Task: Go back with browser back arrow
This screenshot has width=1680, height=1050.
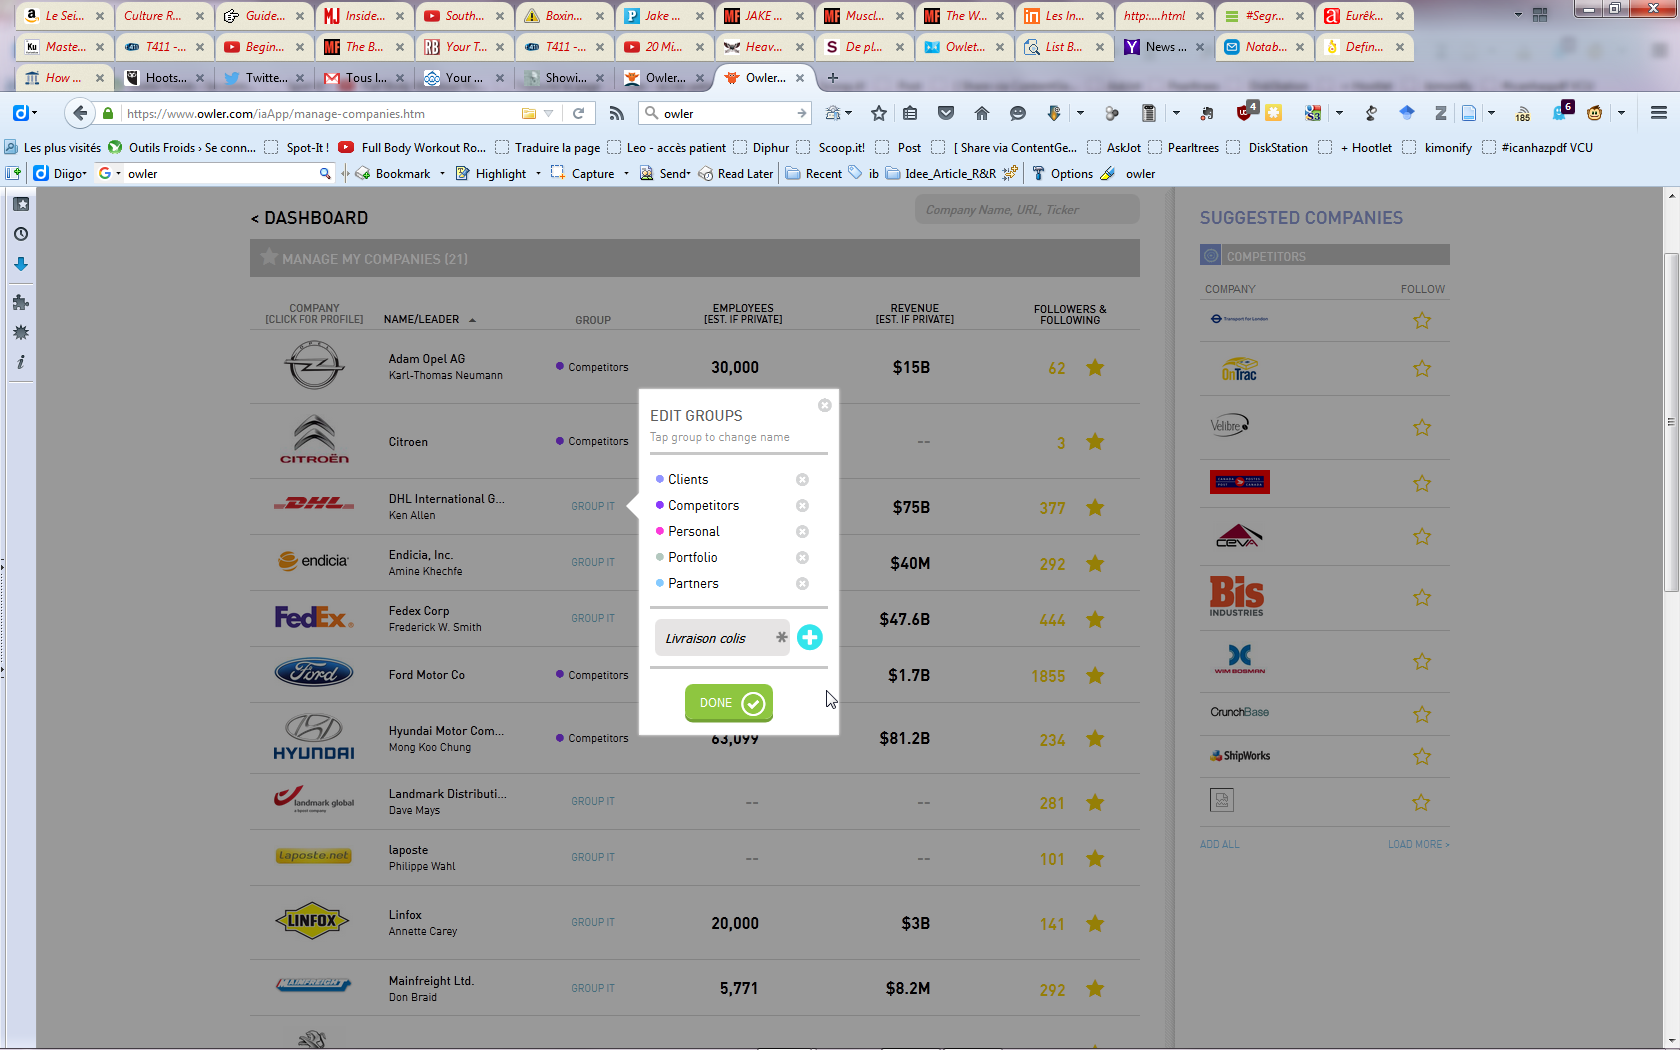Action: [x=80, y=113]
